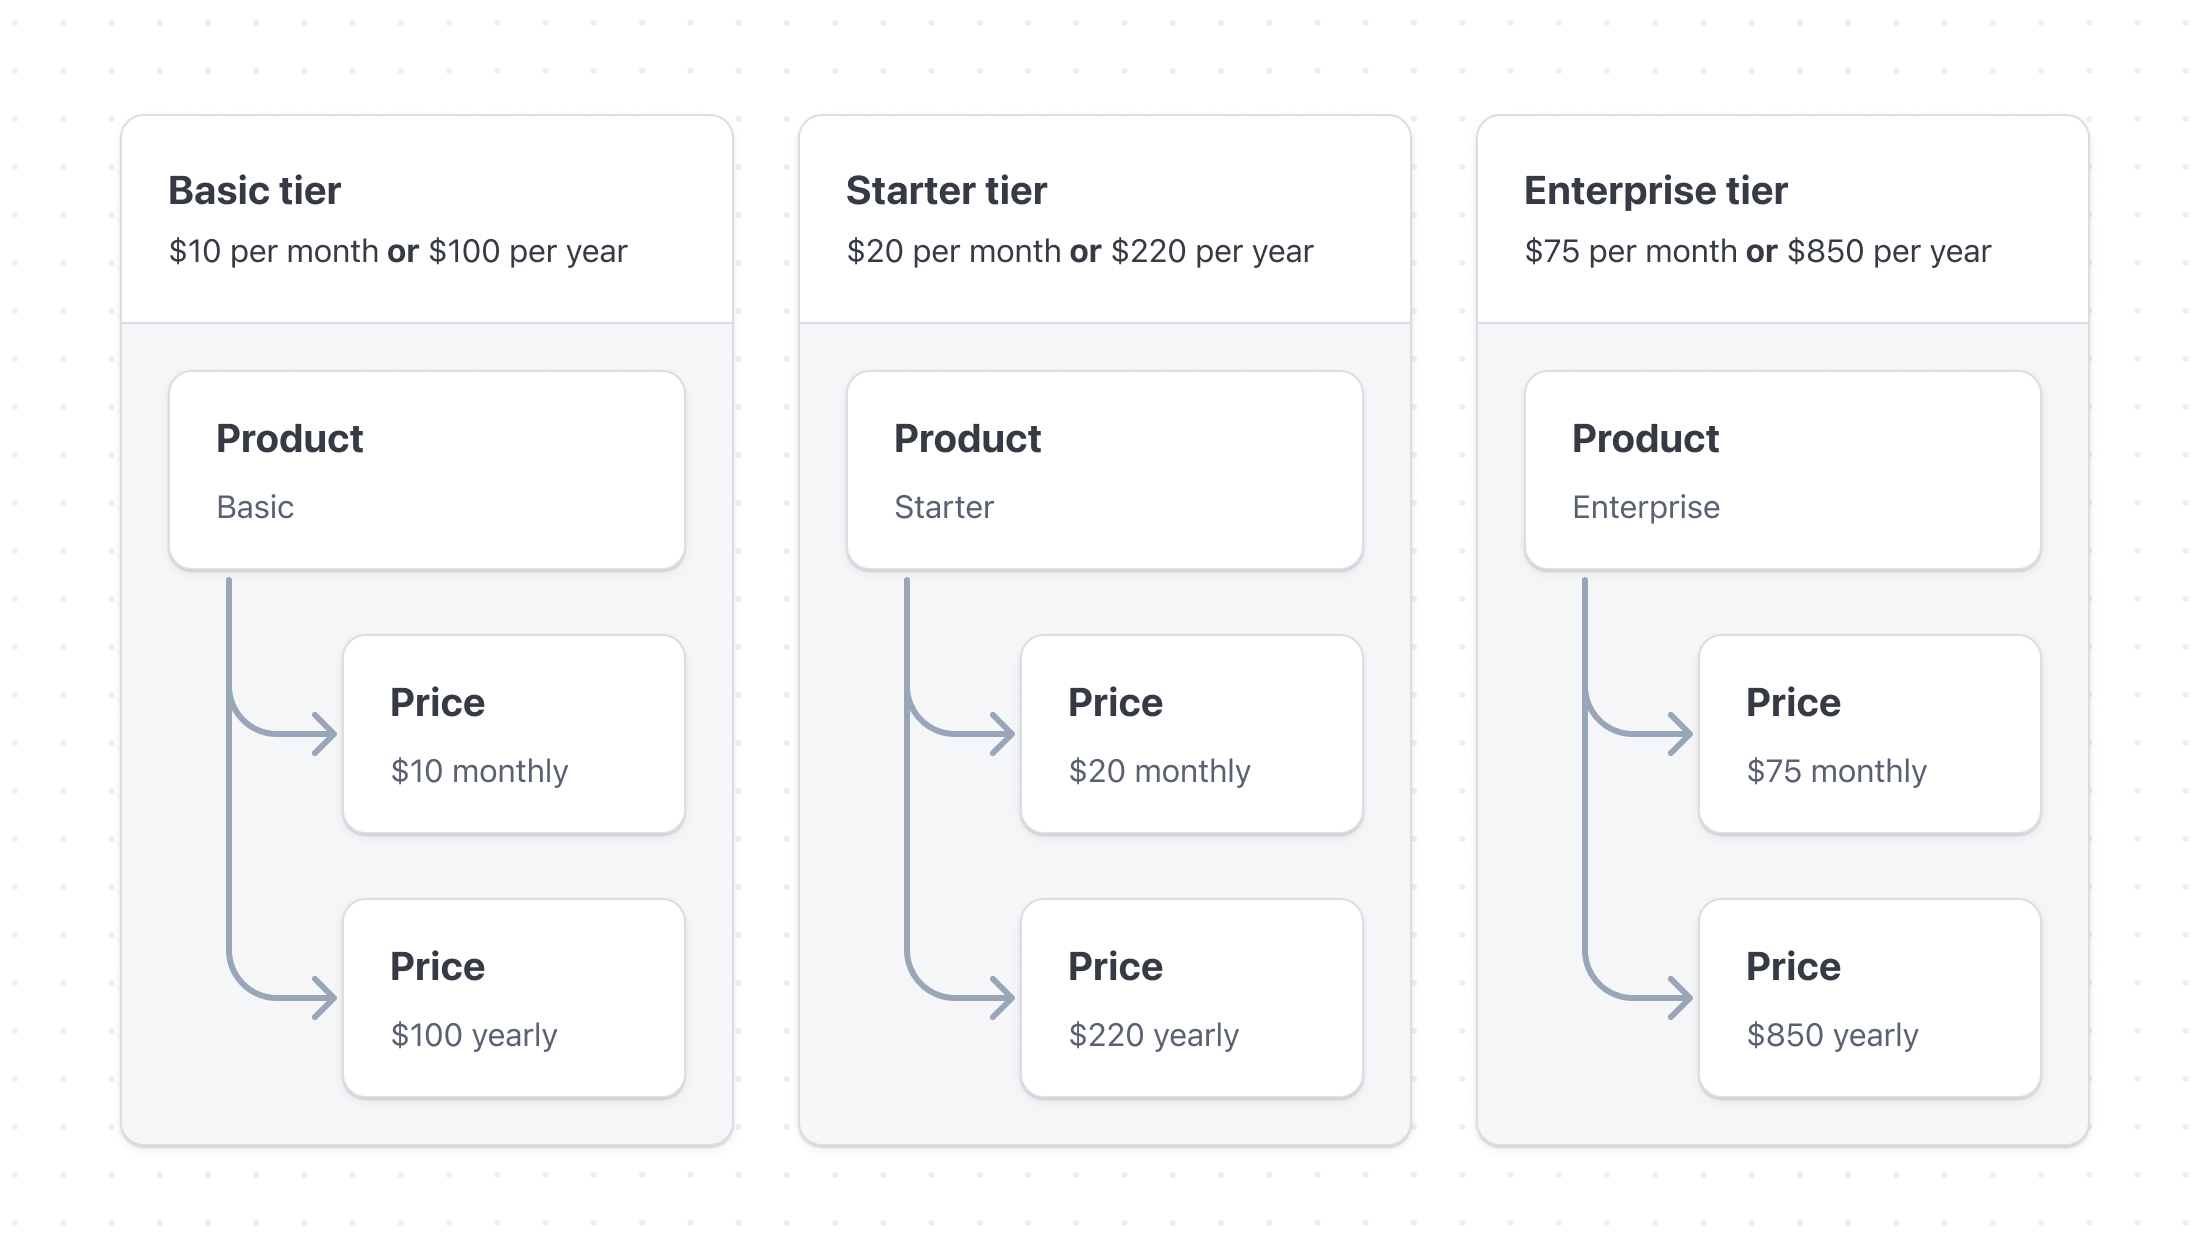Screen dimensions: 2208x1260
Task: Click arrow pointing to $75 monthly price
Action: [x=1678, y=734]
